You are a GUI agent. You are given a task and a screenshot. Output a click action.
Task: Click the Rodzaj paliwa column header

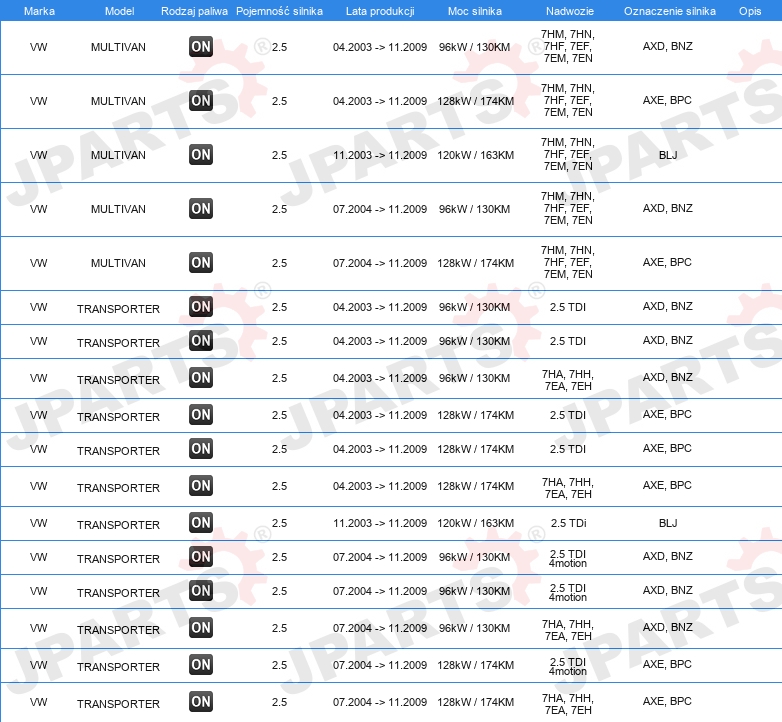(x=194, y=11)
